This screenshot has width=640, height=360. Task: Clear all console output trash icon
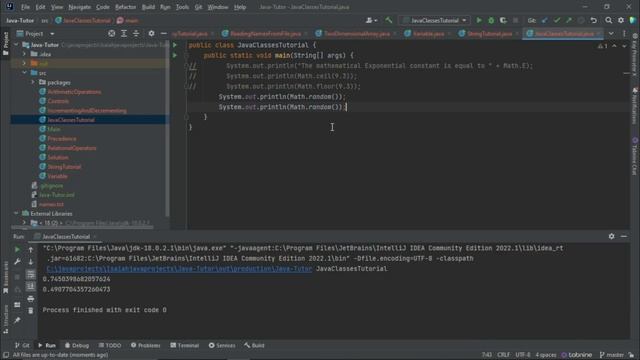pos(31,311)
